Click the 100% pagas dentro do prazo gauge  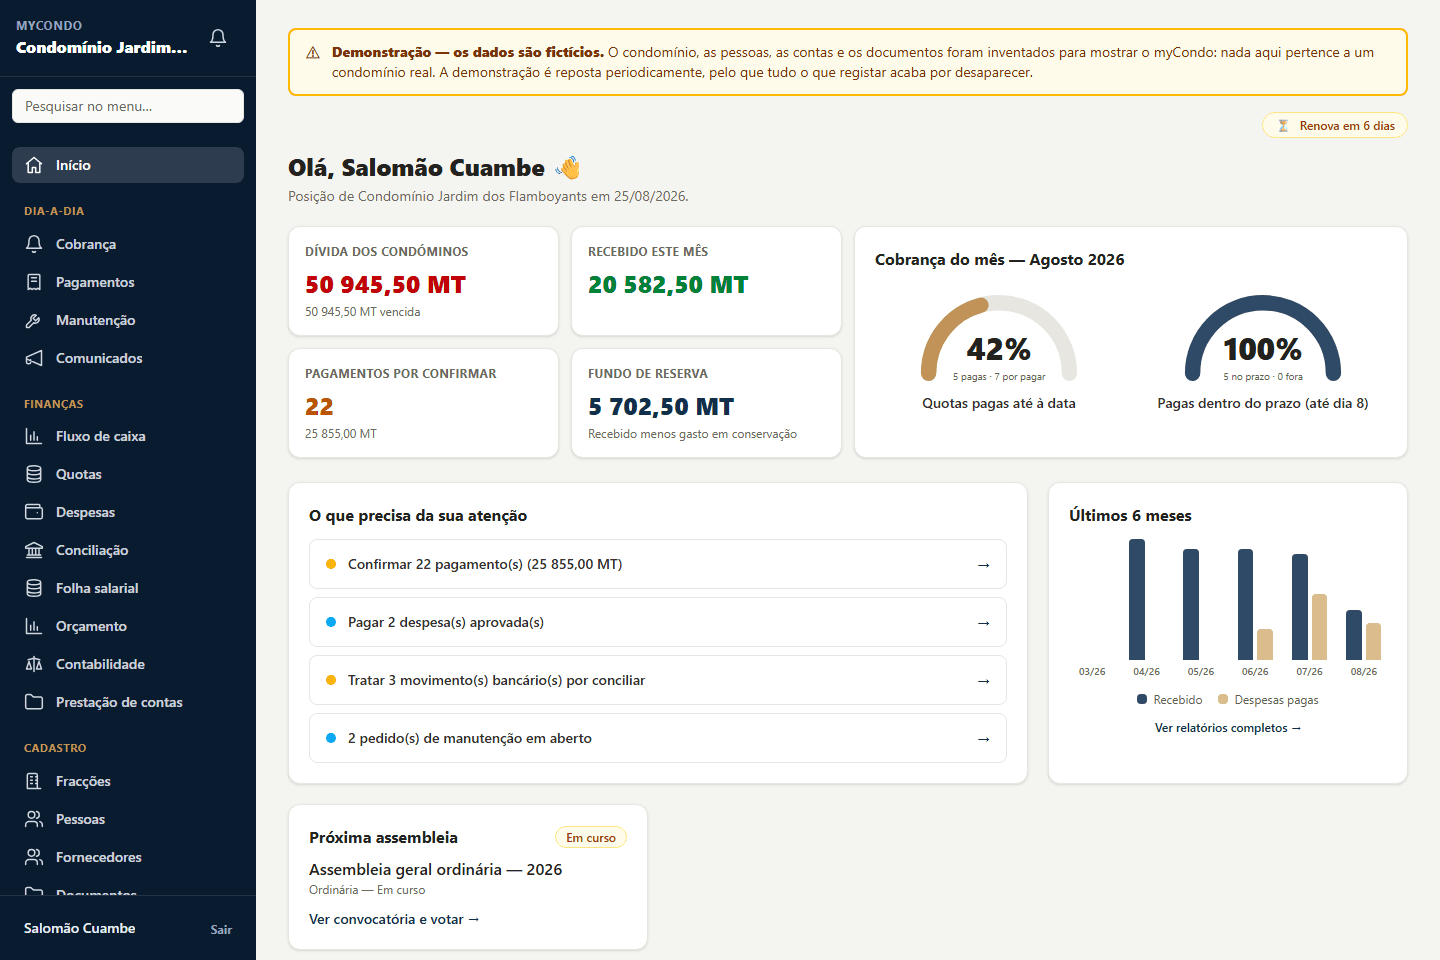[x=1263, y=340]
